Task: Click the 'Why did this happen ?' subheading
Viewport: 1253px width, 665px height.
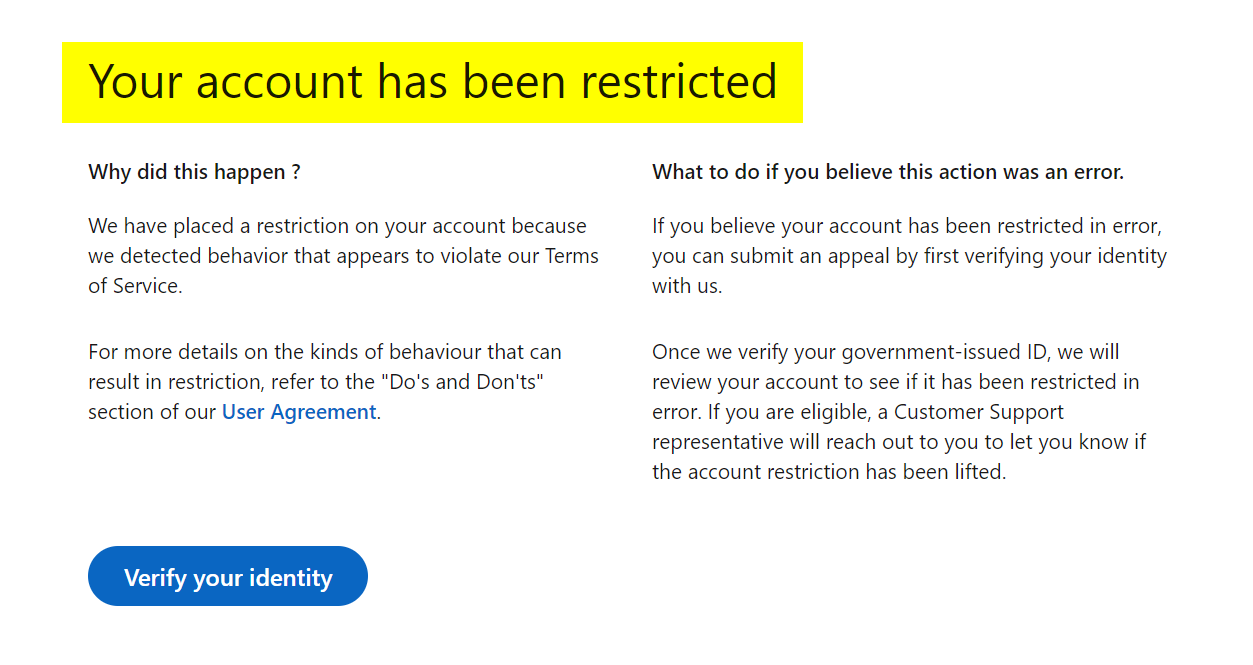Action: click(x=195, y=172)
